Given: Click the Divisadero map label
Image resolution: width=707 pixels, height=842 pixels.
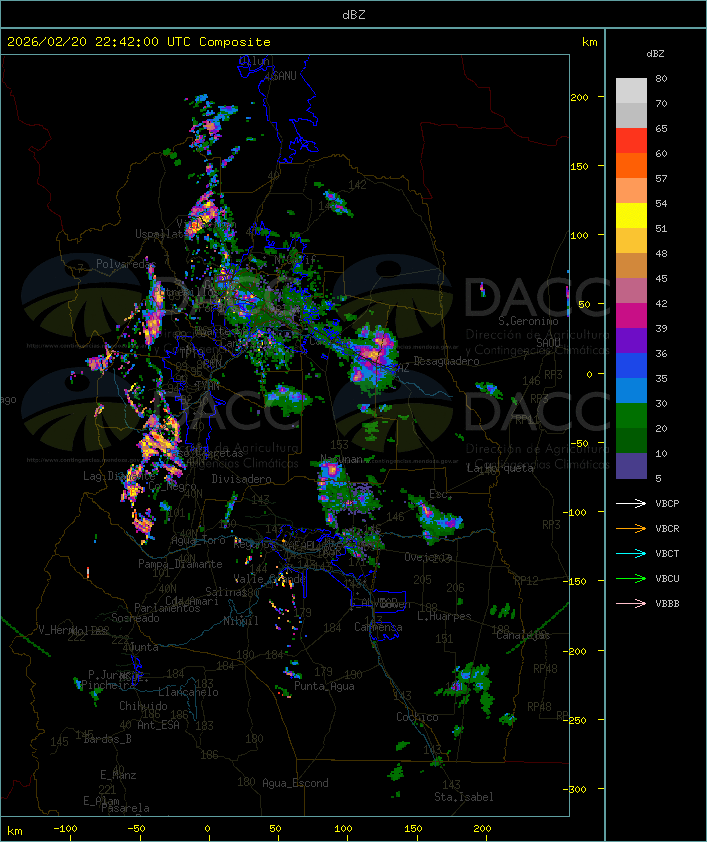Looking at the screenshot, I should [241, 478].
